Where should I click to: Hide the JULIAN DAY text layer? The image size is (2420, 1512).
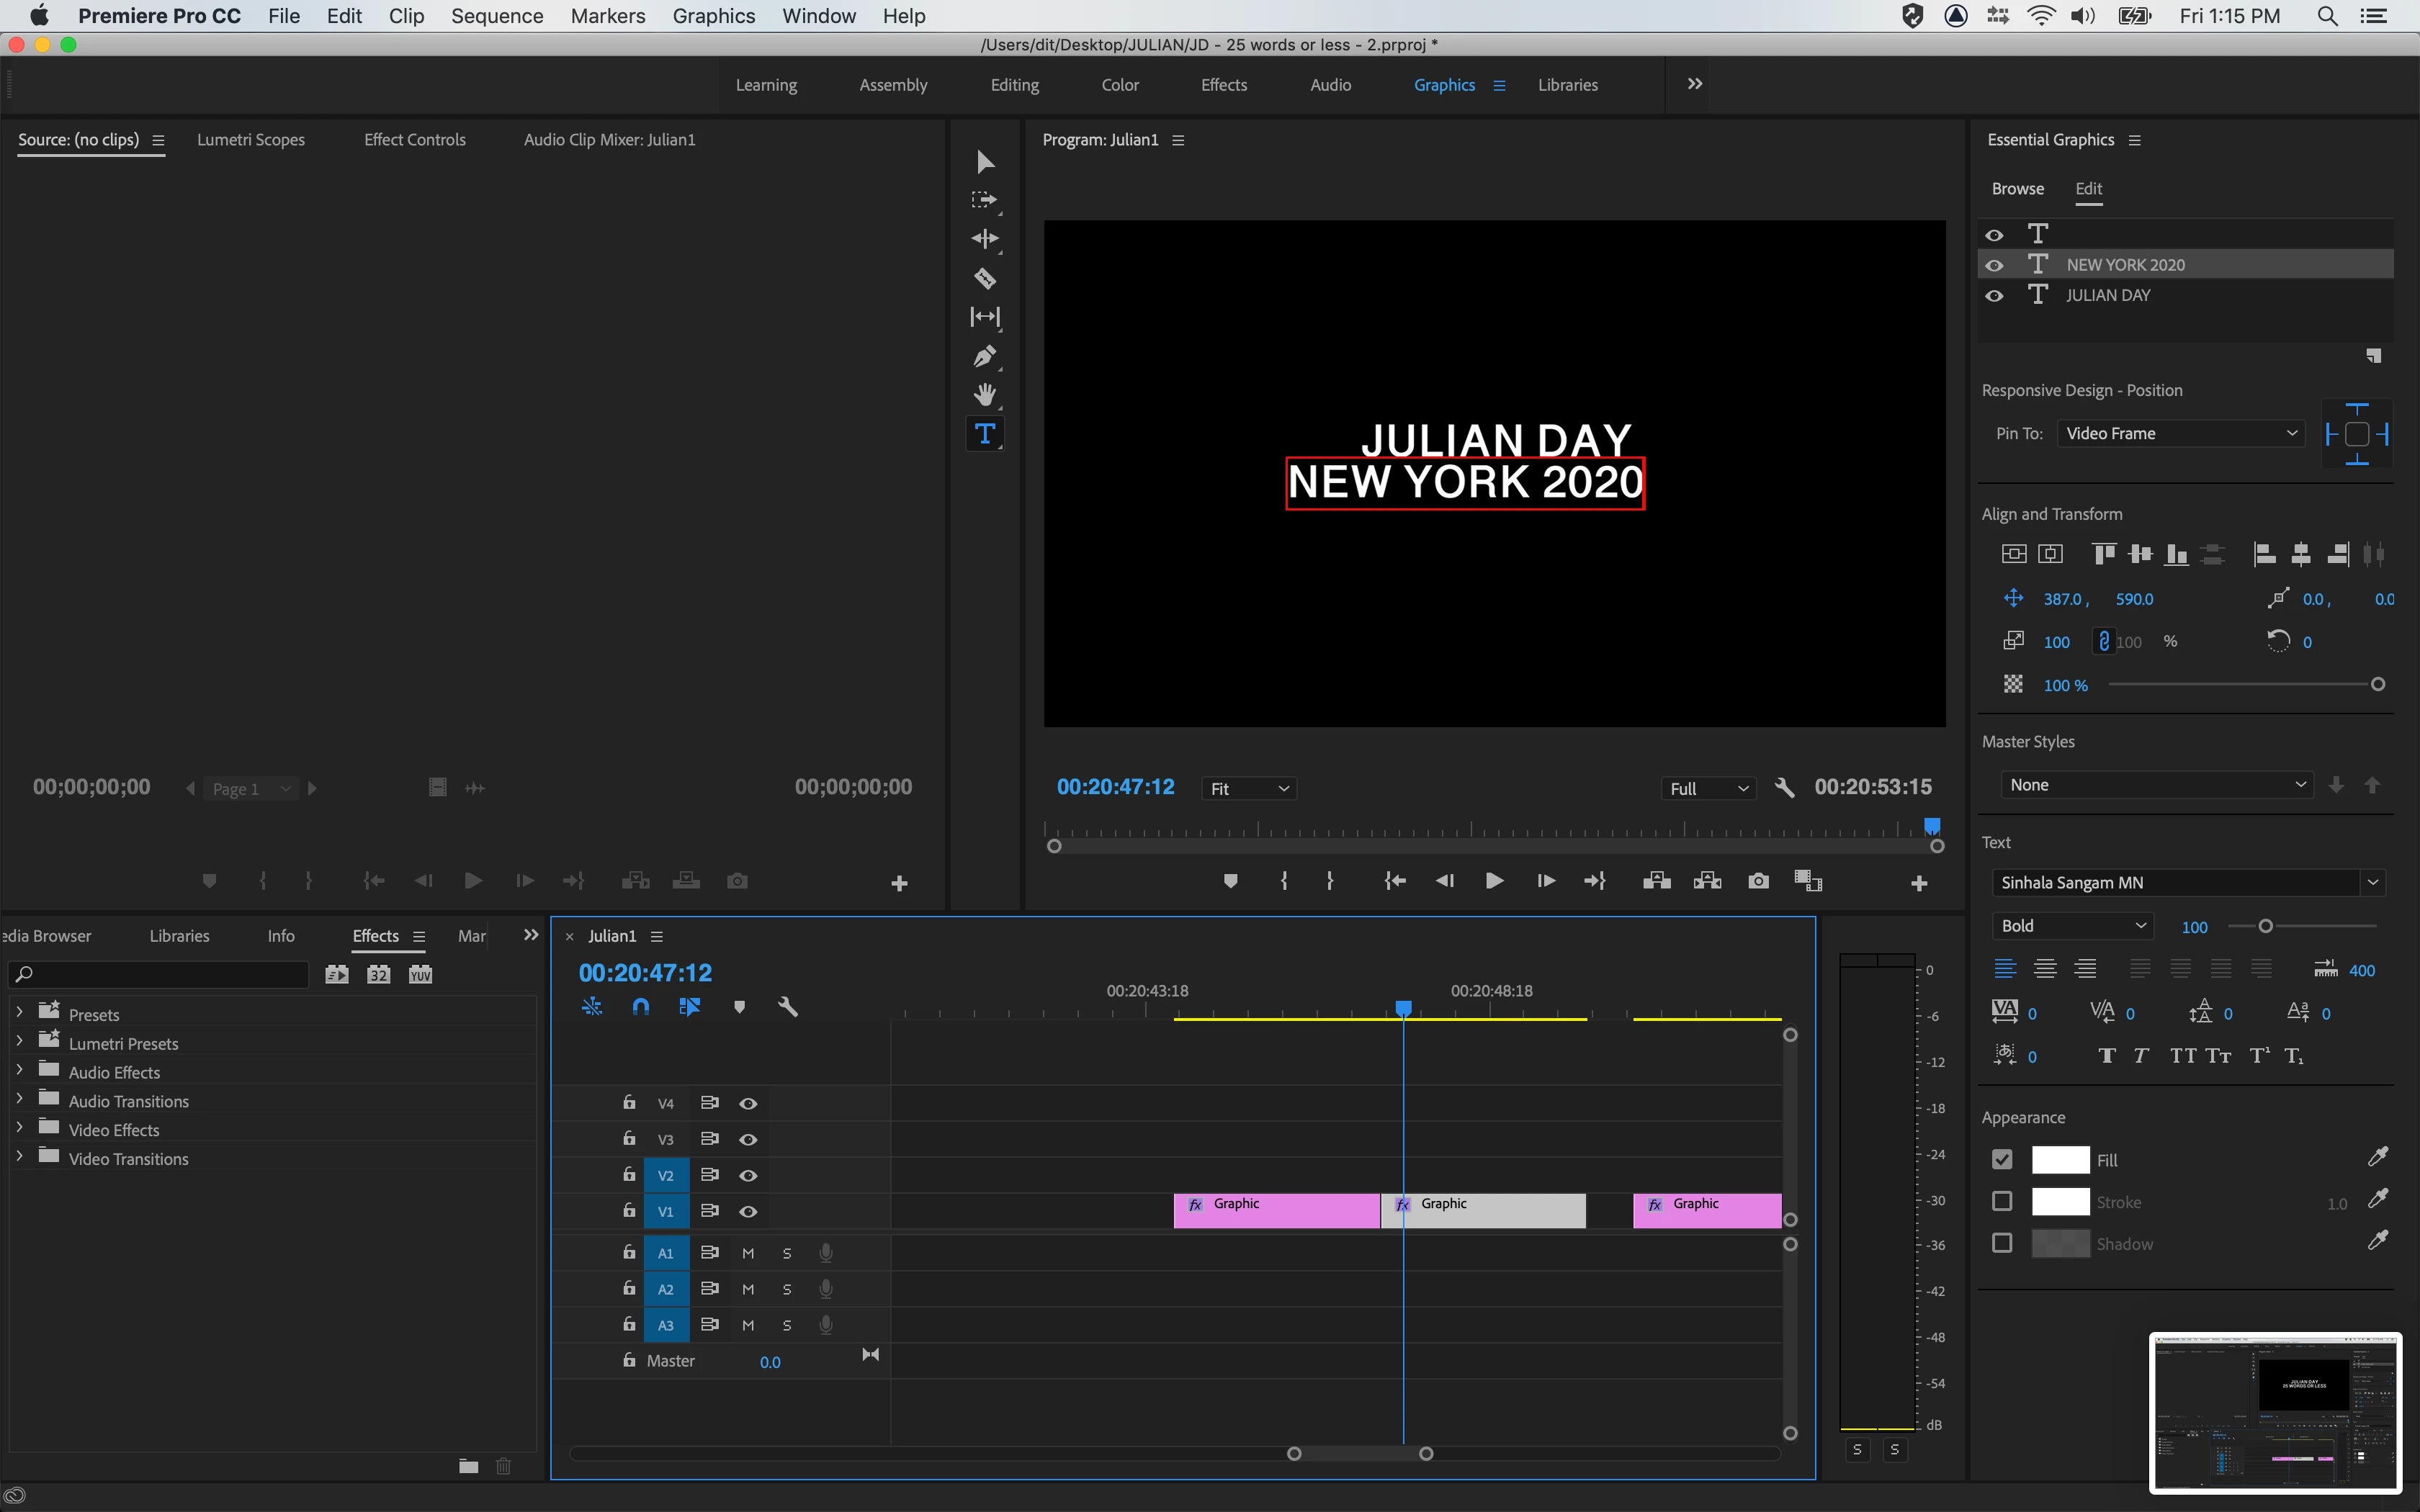1994,296
